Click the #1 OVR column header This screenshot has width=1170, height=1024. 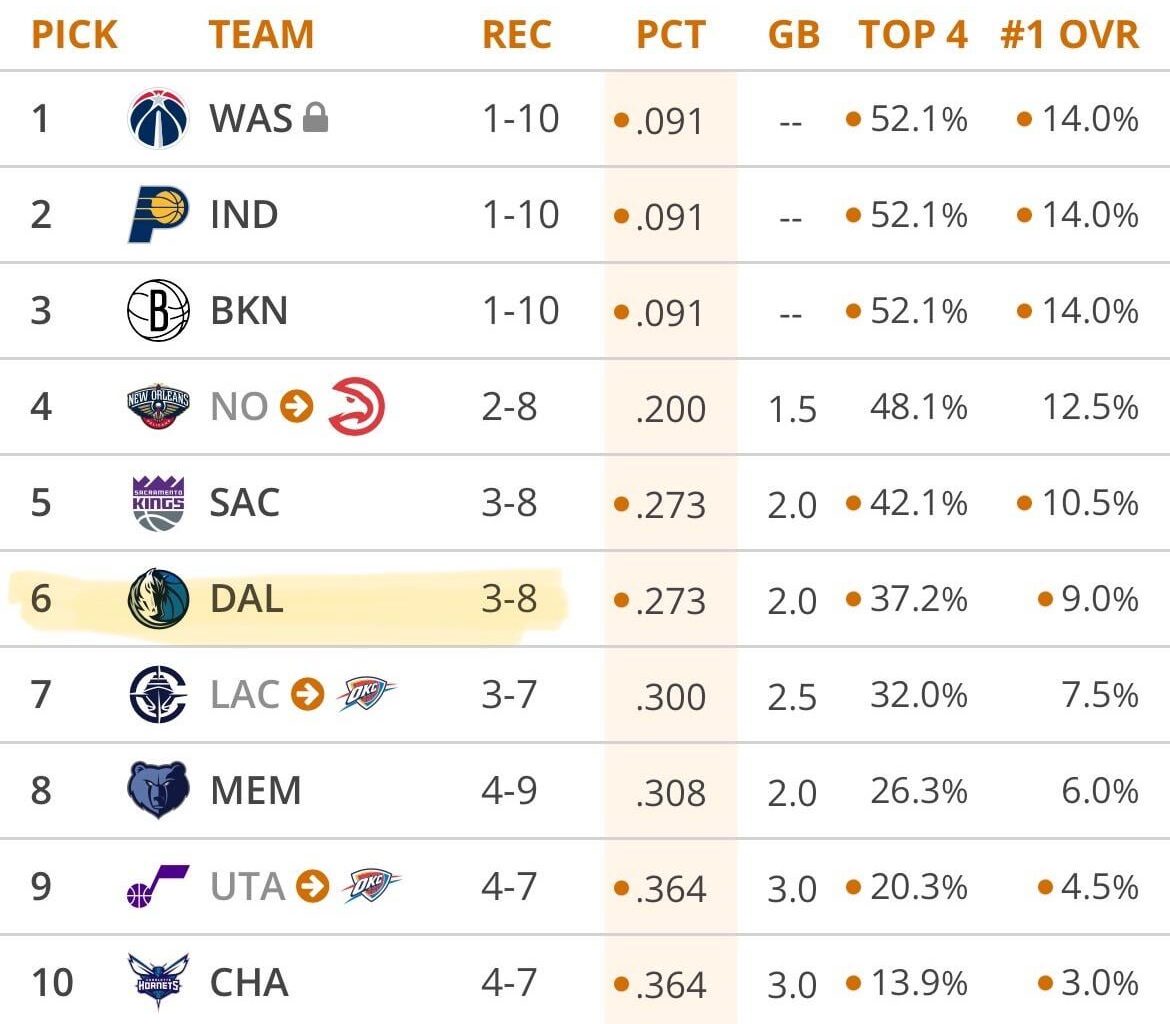point(1069,35)
